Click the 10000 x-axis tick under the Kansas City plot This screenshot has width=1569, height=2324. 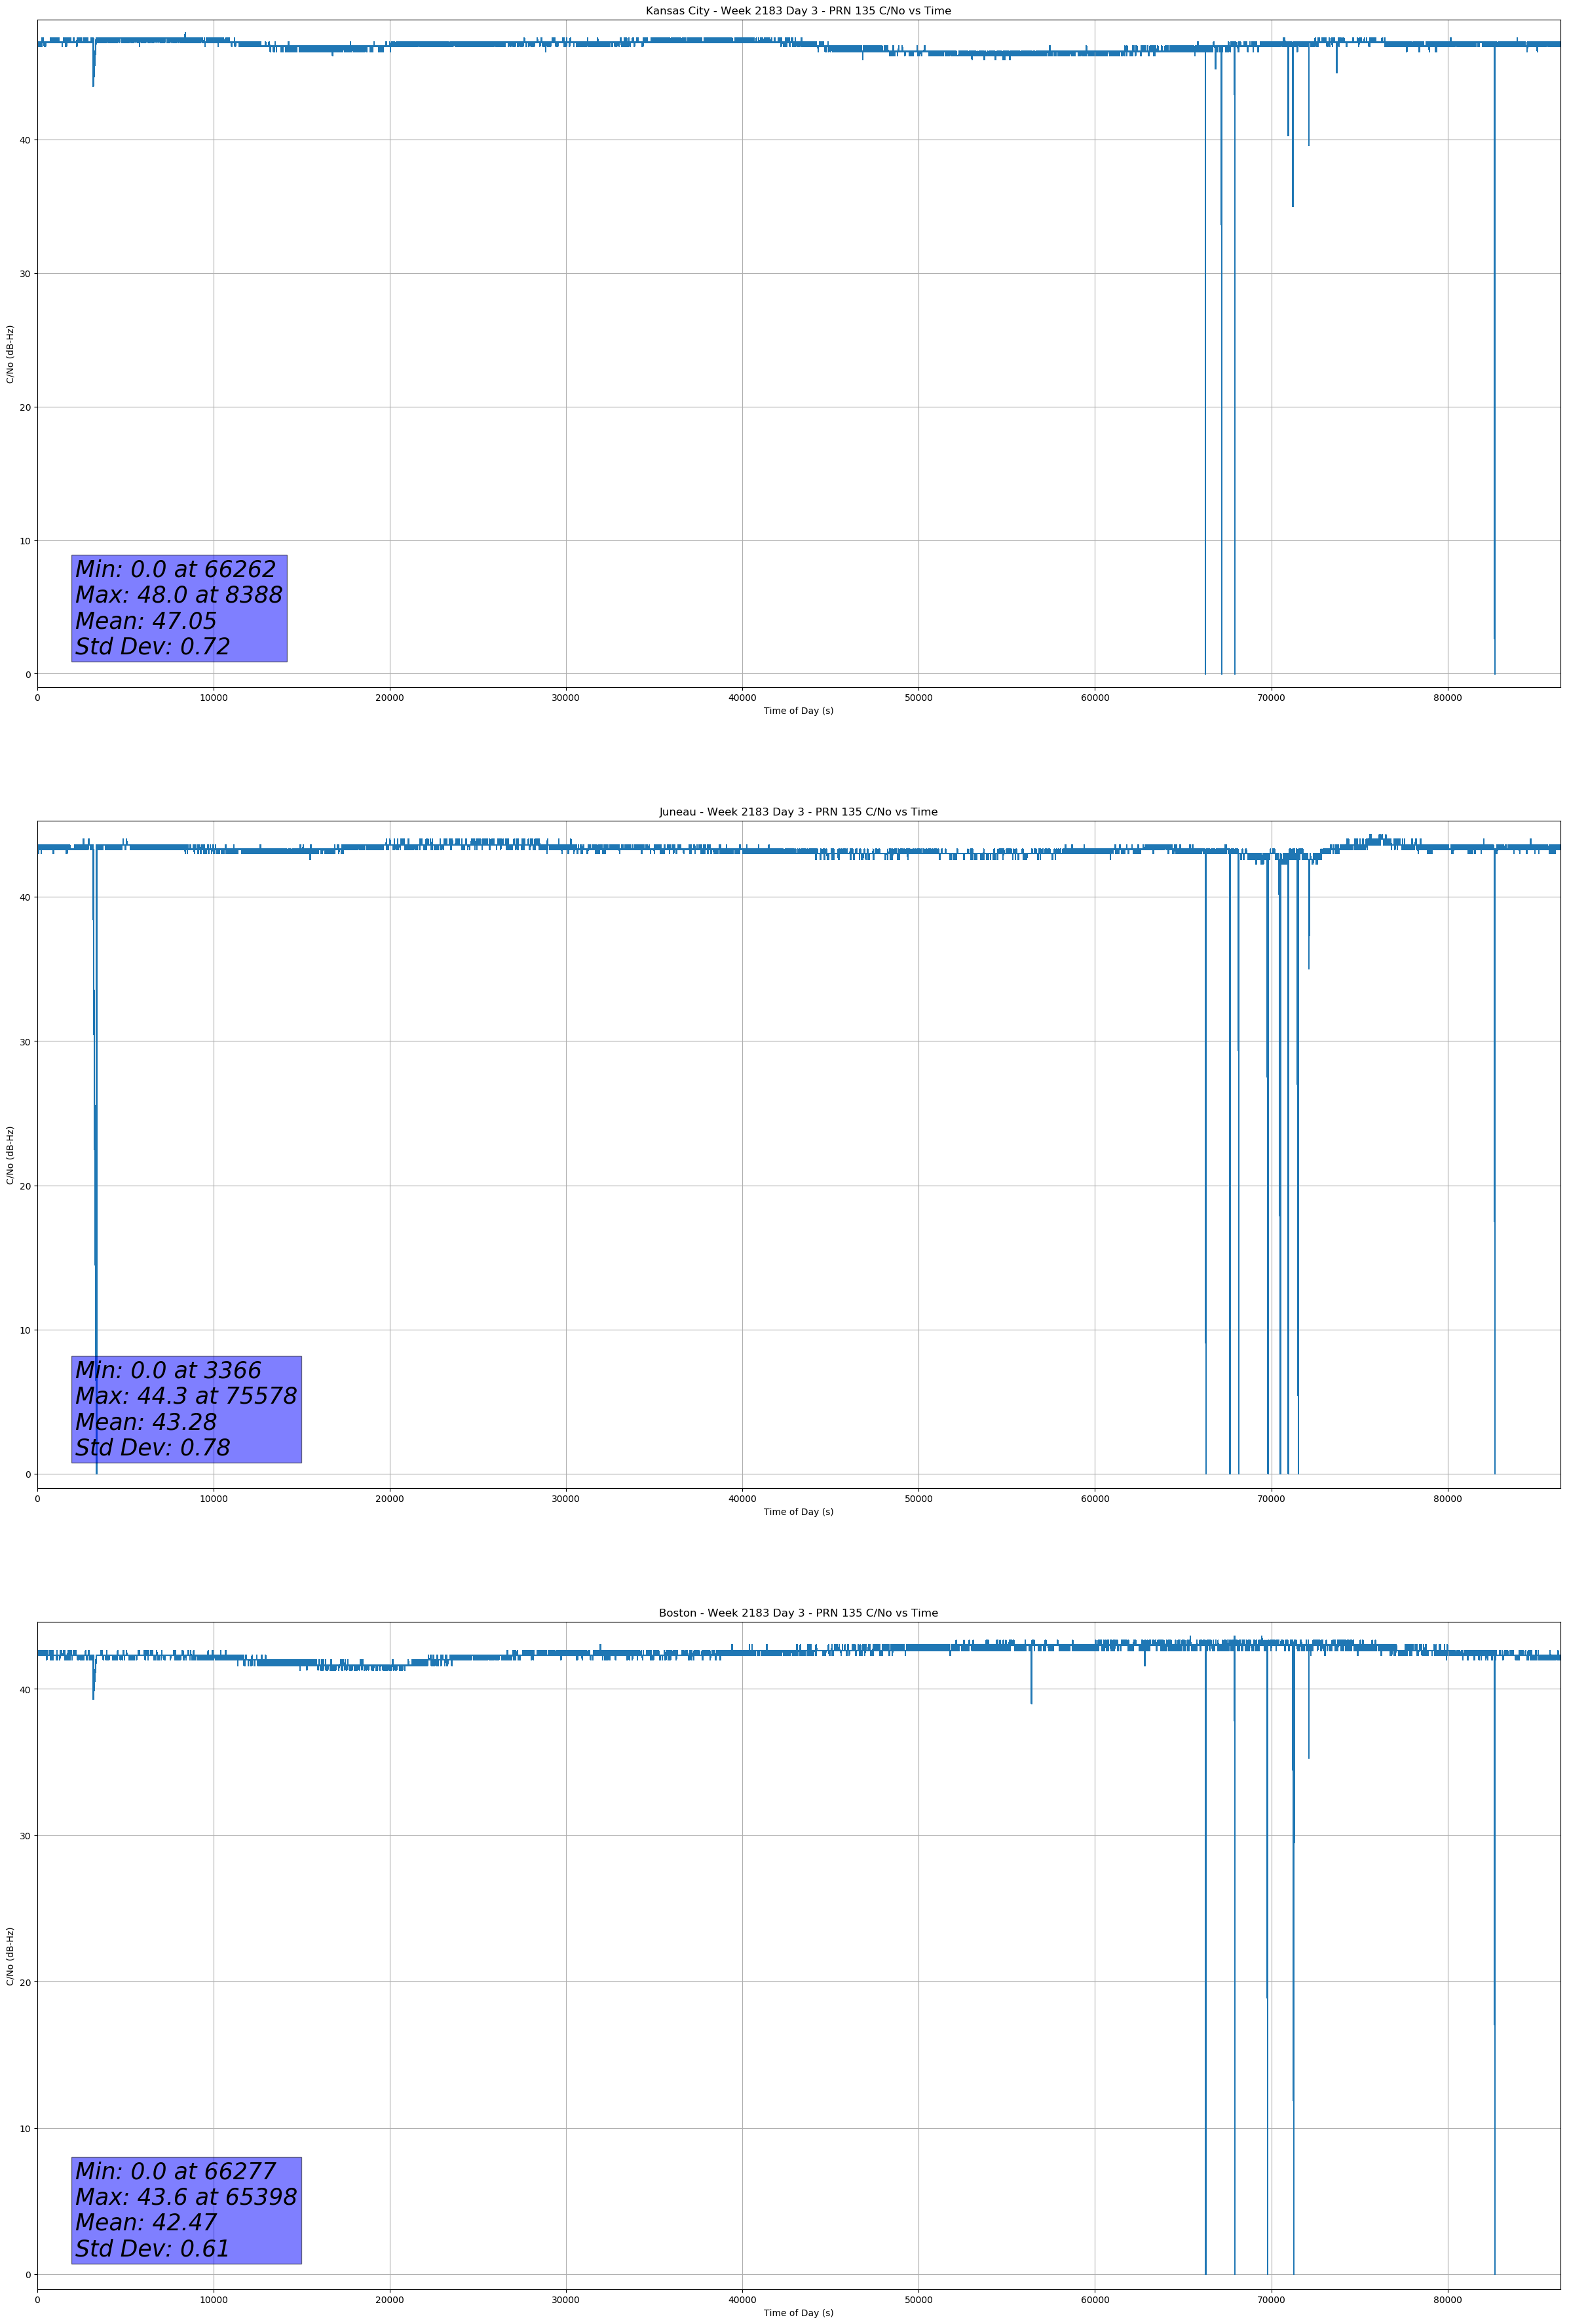pyautogui.click(x=213, y=698)
